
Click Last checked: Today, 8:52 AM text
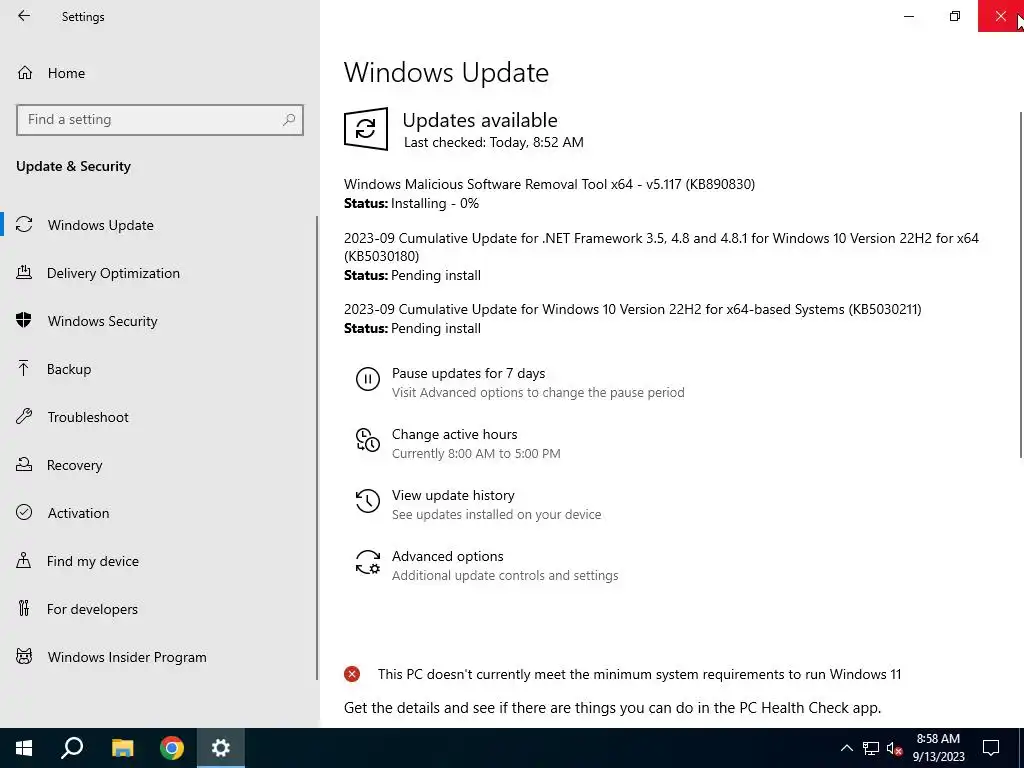tap(494, 142)
